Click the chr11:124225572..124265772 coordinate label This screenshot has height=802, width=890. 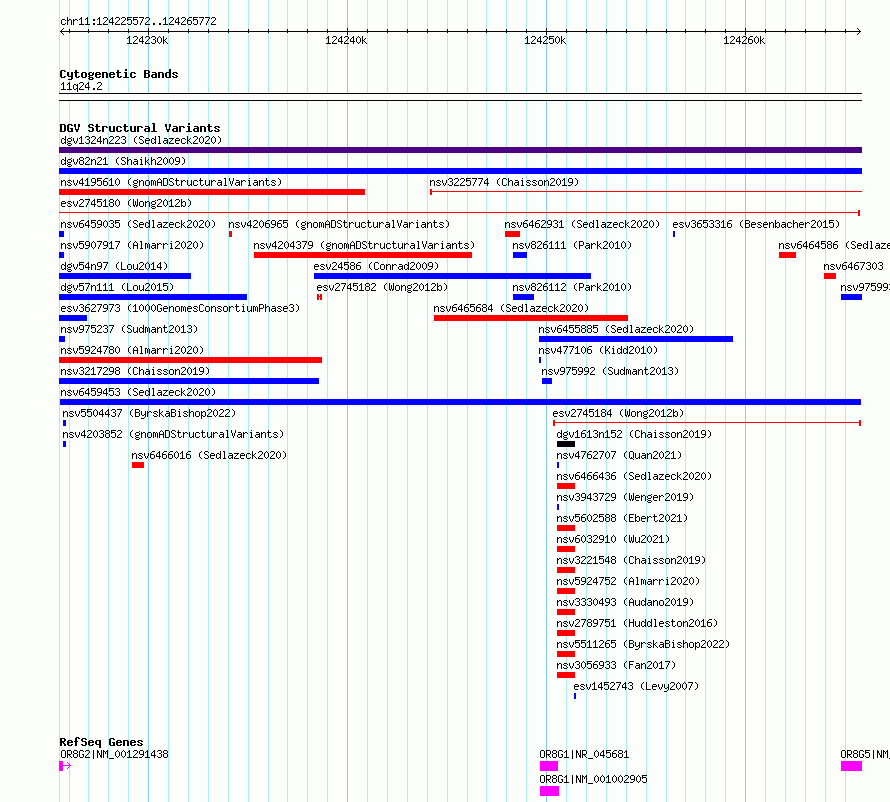(x=138, y=22)
